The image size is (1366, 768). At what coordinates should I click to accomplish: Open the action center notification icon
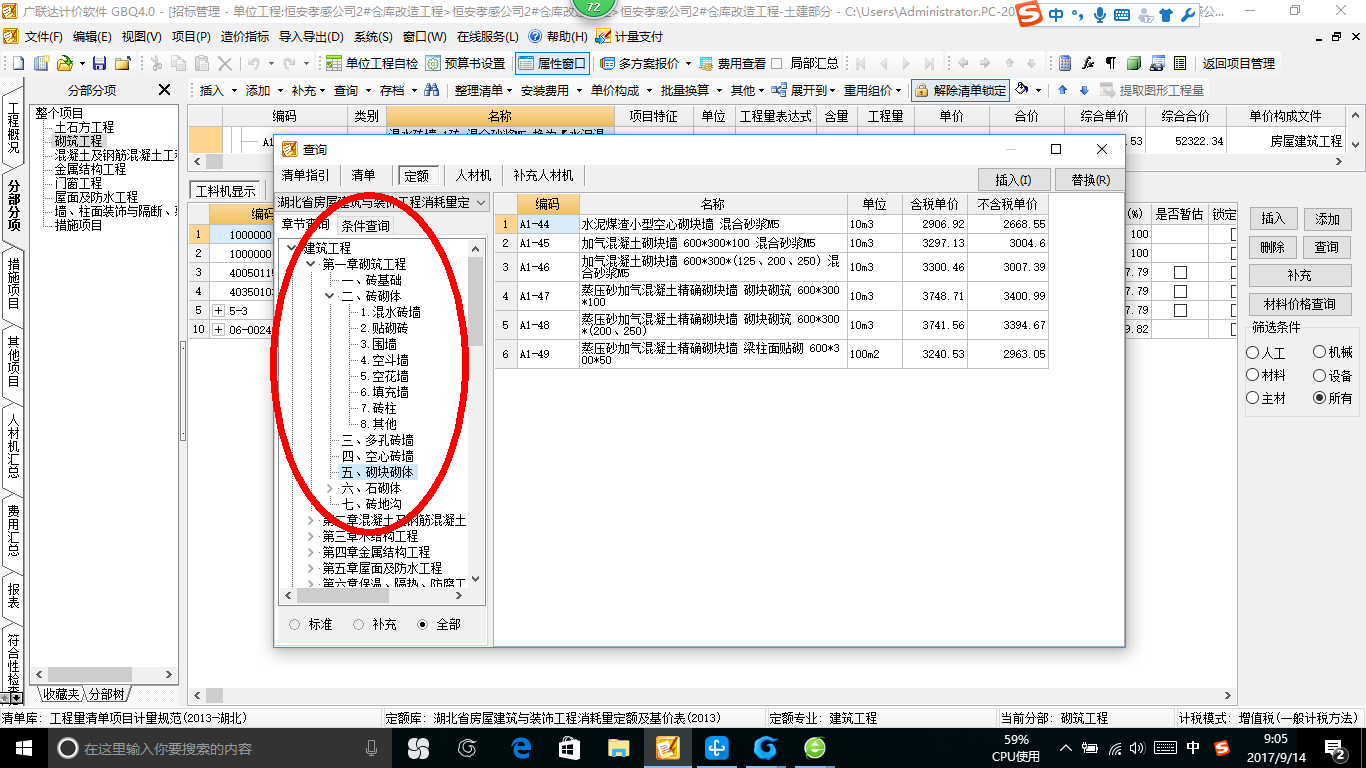pos(1335,747)
